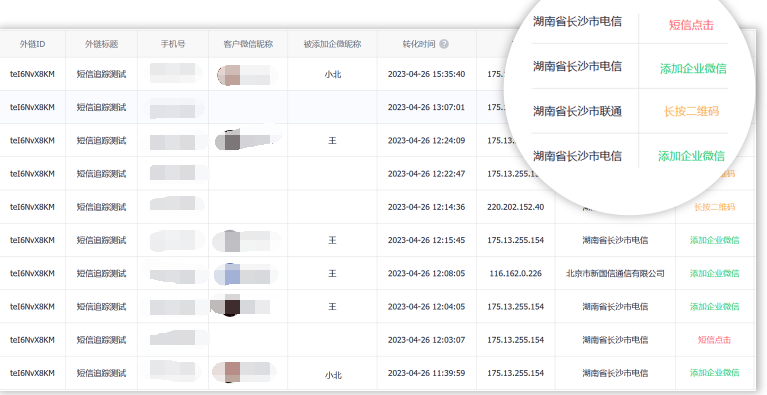
Task: Click 添加企业微信 status in the 12:08:05 row
Action: (x=715, y=273)
